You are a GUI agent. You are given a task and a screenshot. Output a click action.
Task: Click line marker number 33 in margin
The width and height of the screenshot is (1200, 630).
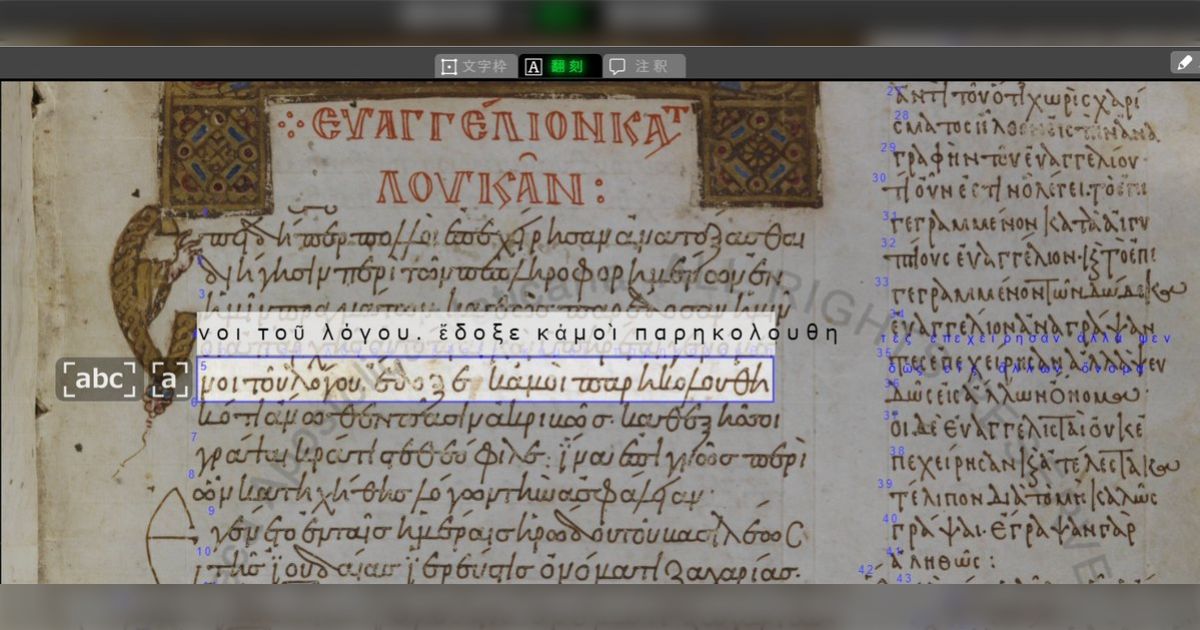click(881, 282)
